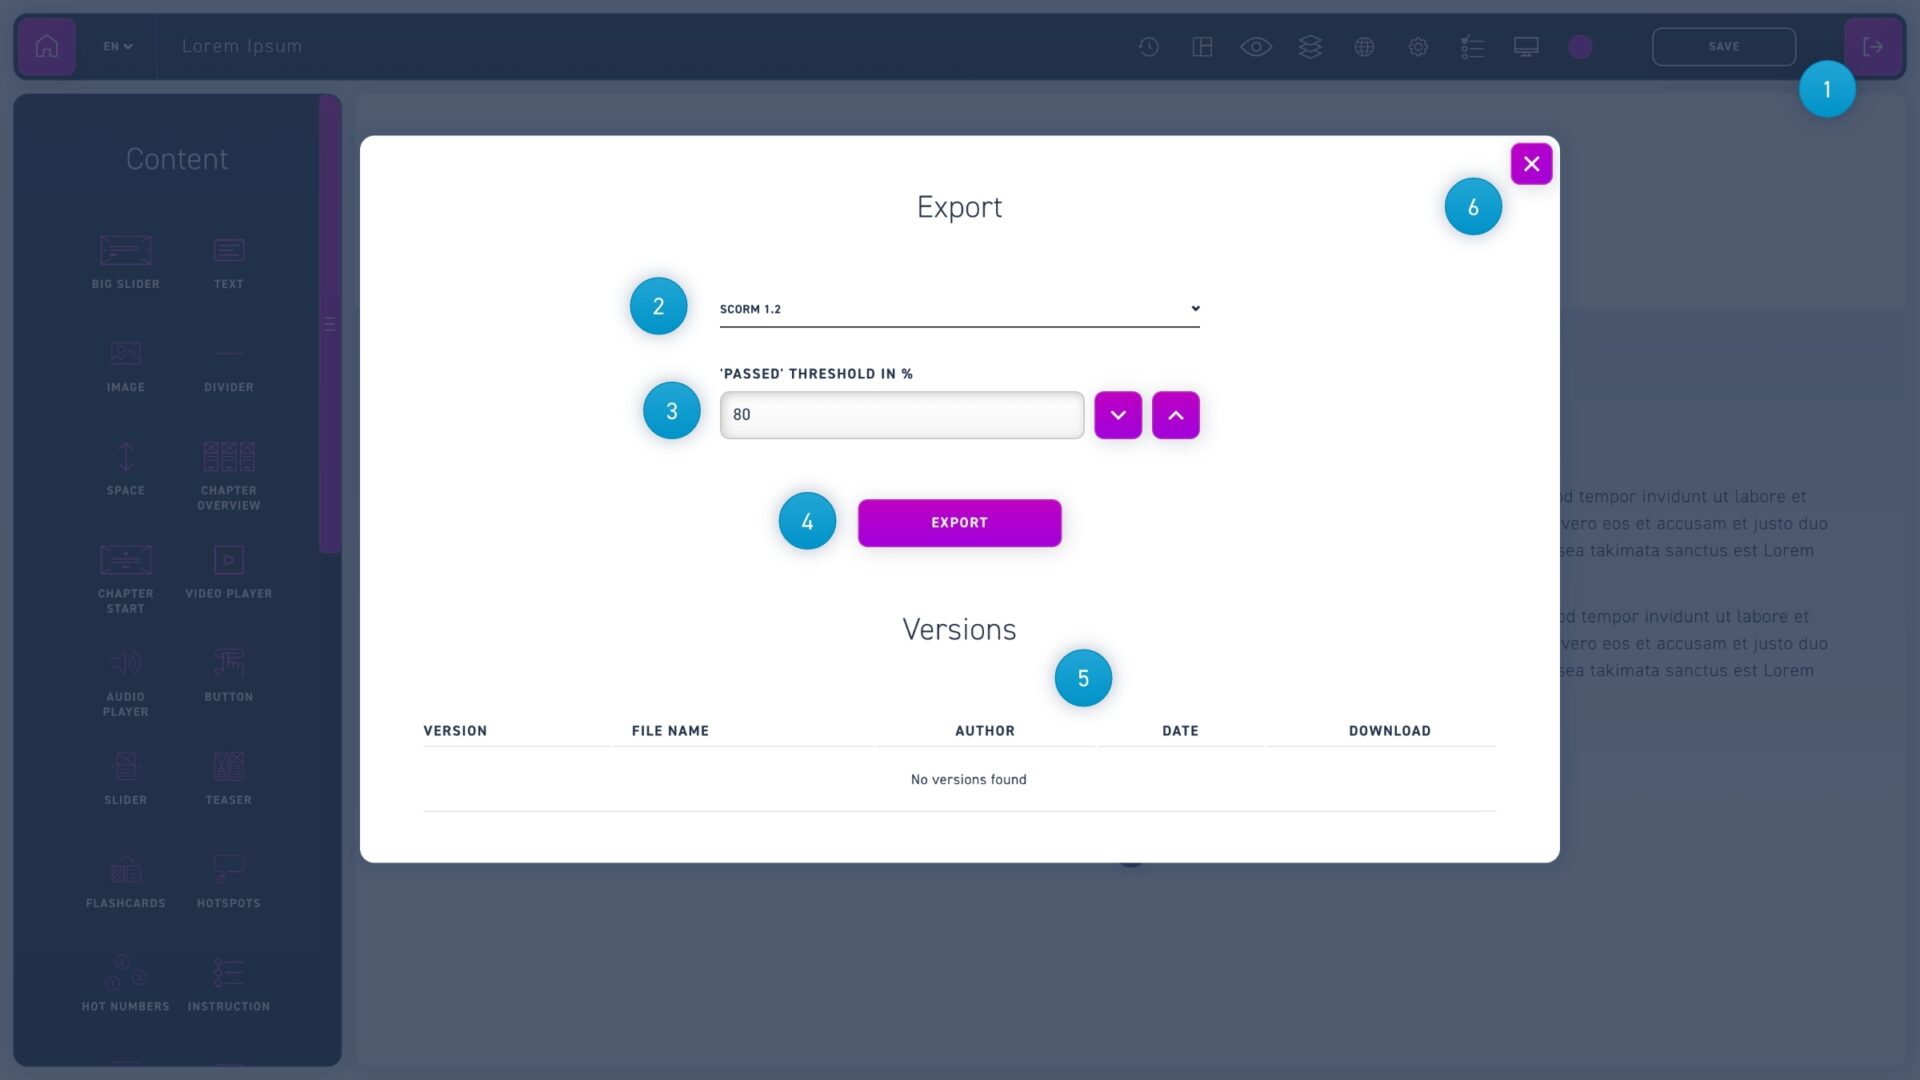Screen dimensions: 1920x1080
Task: Decrease threshold with down chevron button
Action: (x=1118, y=415)
